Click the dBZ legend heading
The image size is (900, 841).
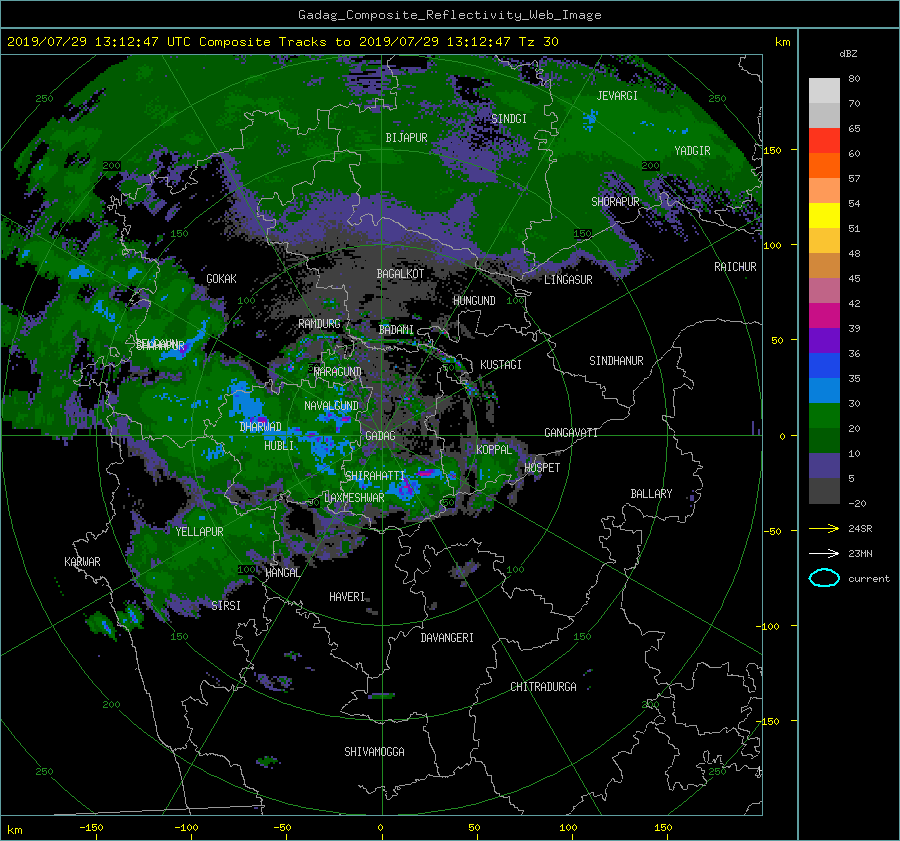848,54
